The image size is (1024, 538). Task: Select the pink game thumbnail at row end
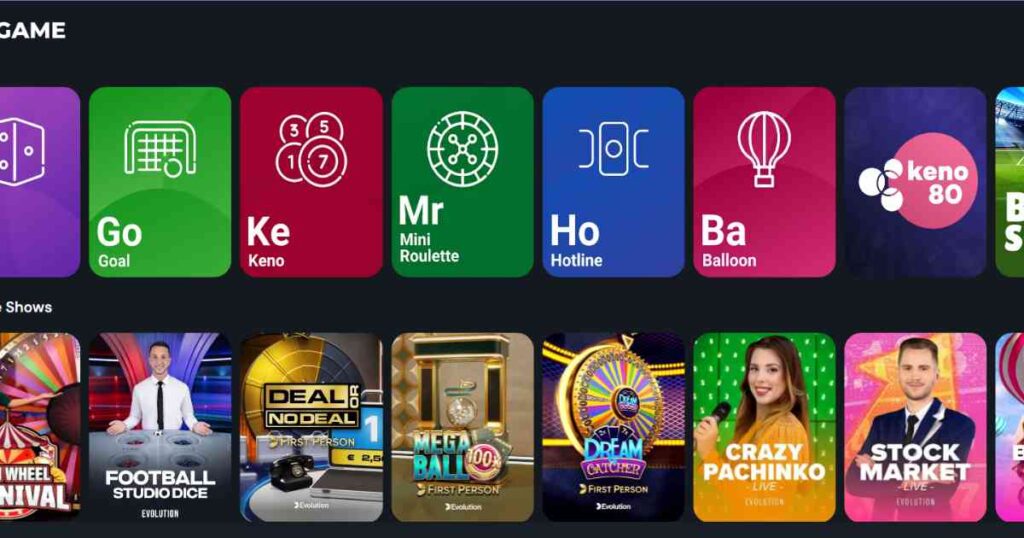point(1010,427)
